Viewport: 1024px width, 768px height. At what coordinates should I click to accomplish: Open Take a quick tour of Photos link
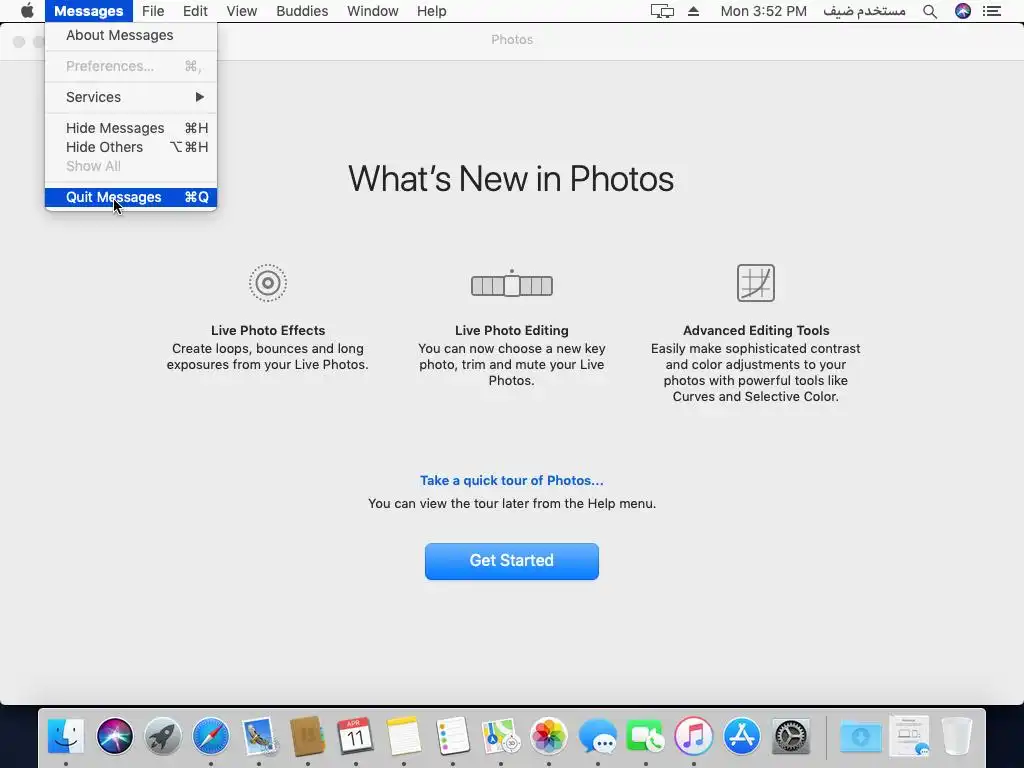coord(511,481)
